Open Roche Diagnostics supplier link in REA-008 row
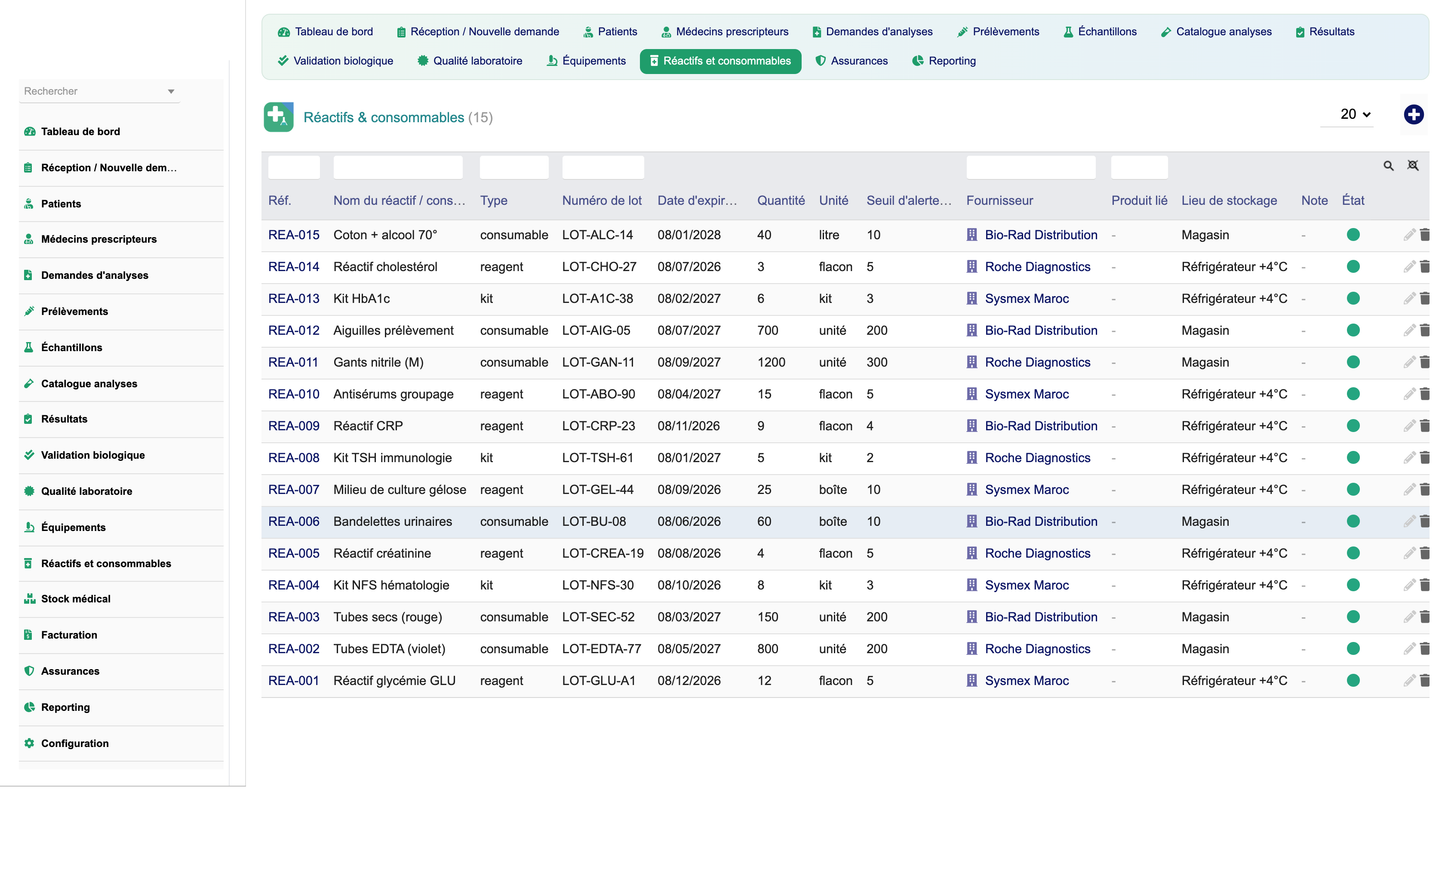 pyautogui.click(x=1037, y=458)
